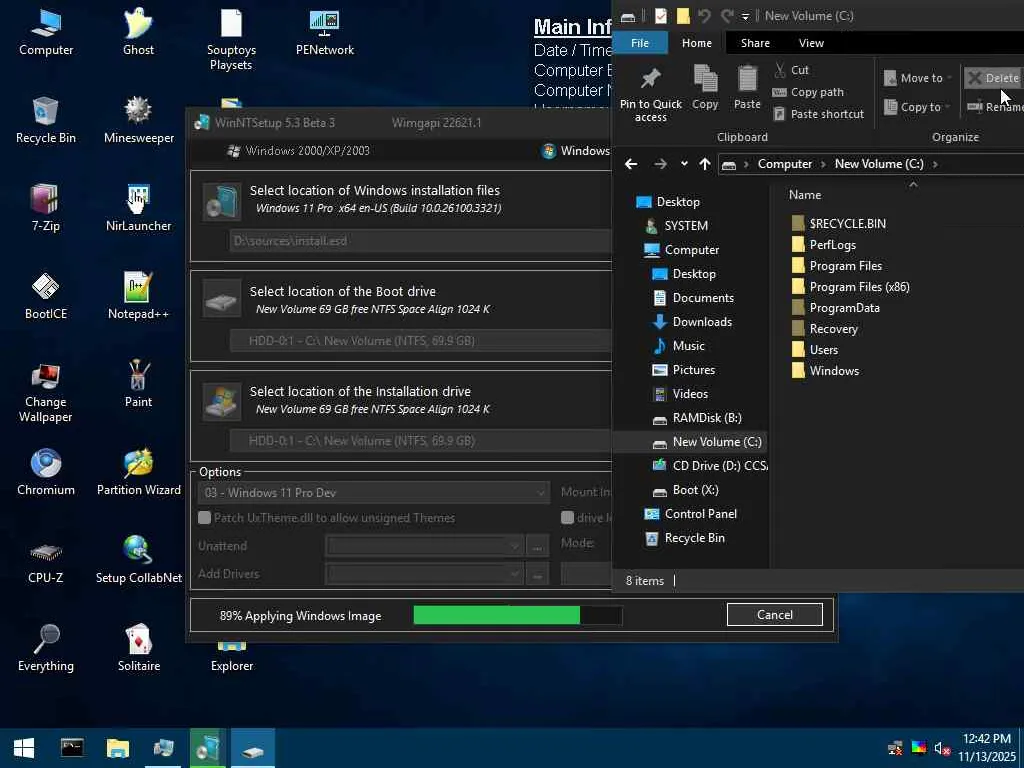This screenshot has width=1024, height=768.
Task: Launch Notepad++ from the desktop
Action: pos(138,296)
